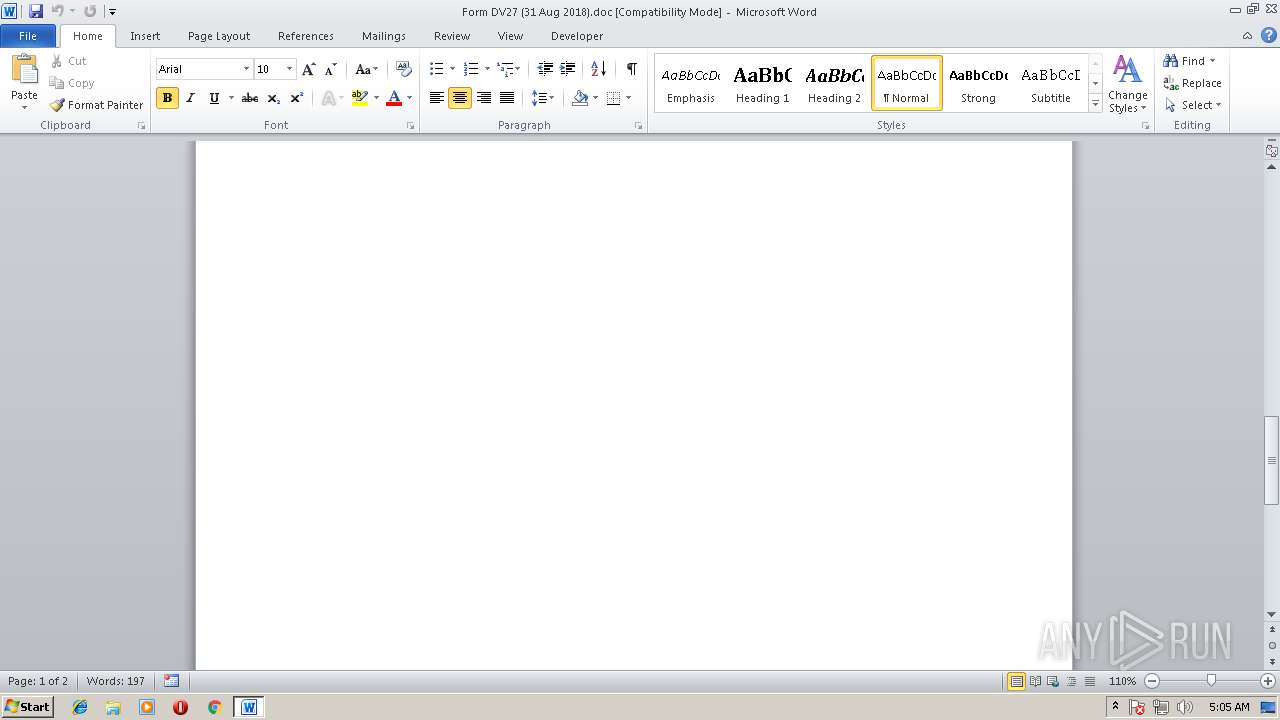This screenshot has width=1280, height=720.
Task: Click the Word Help question mark icon
Action: pyautogui.click(x=1269, y=36)
